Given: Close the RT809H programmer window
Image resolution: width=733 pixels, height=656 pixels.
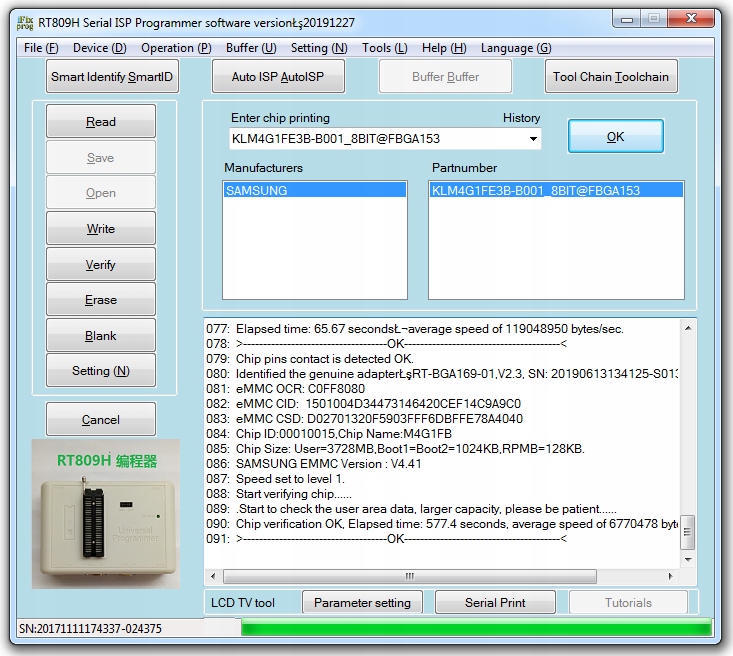Looking at the screenshot, I should (691, 19).
